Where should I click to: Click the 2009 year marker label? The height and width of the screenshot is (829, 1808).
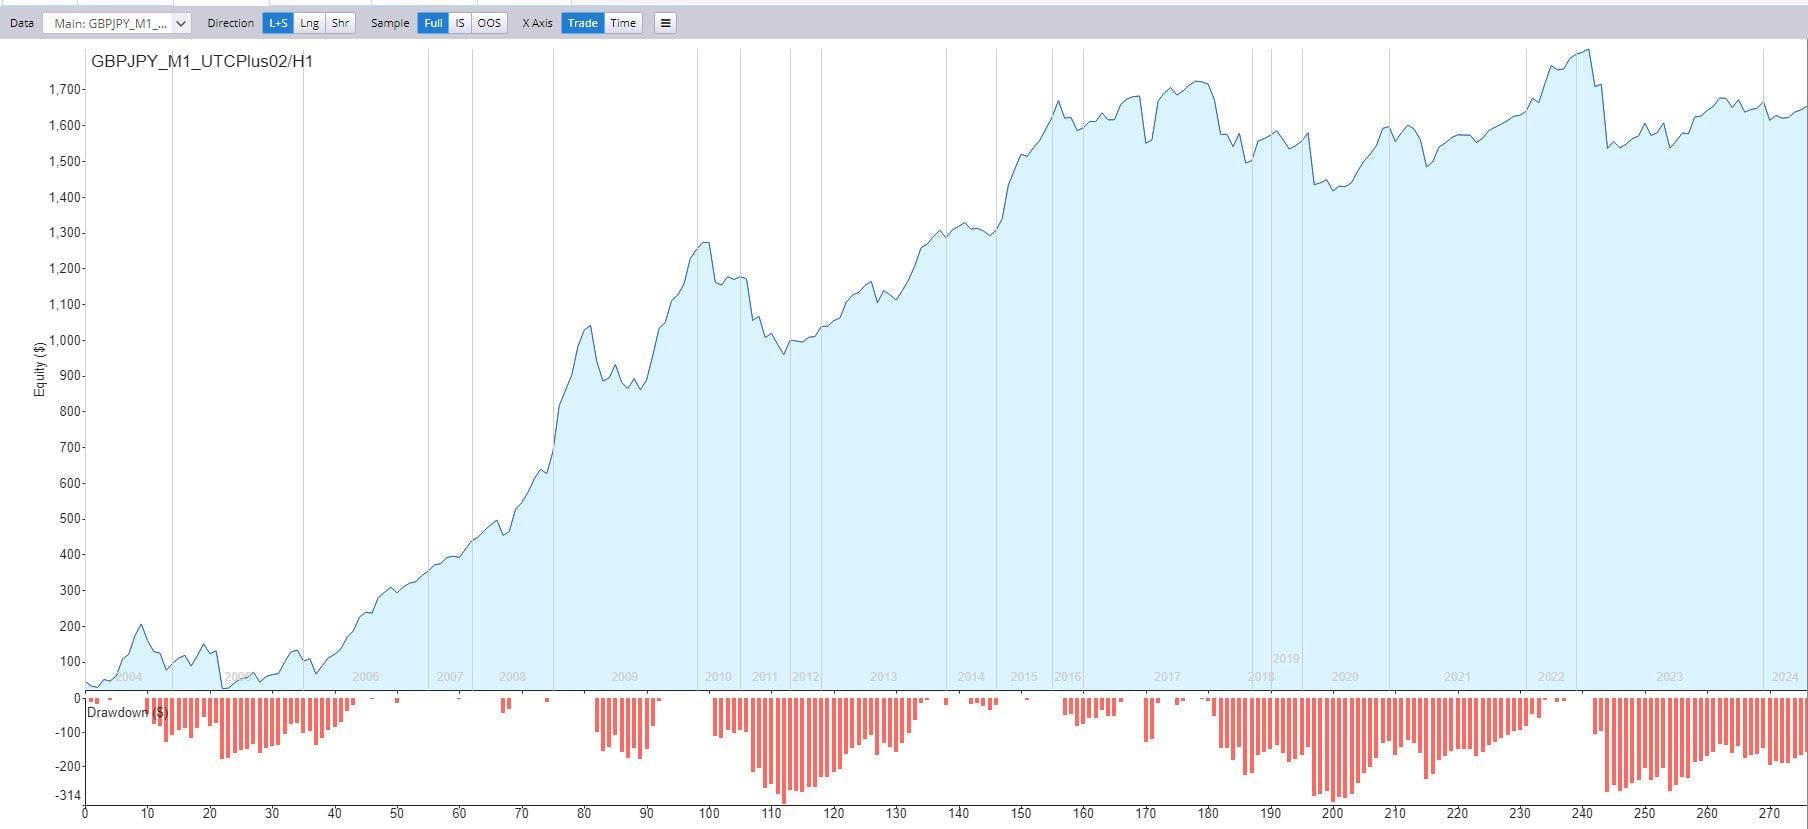(x=624, y=677)
